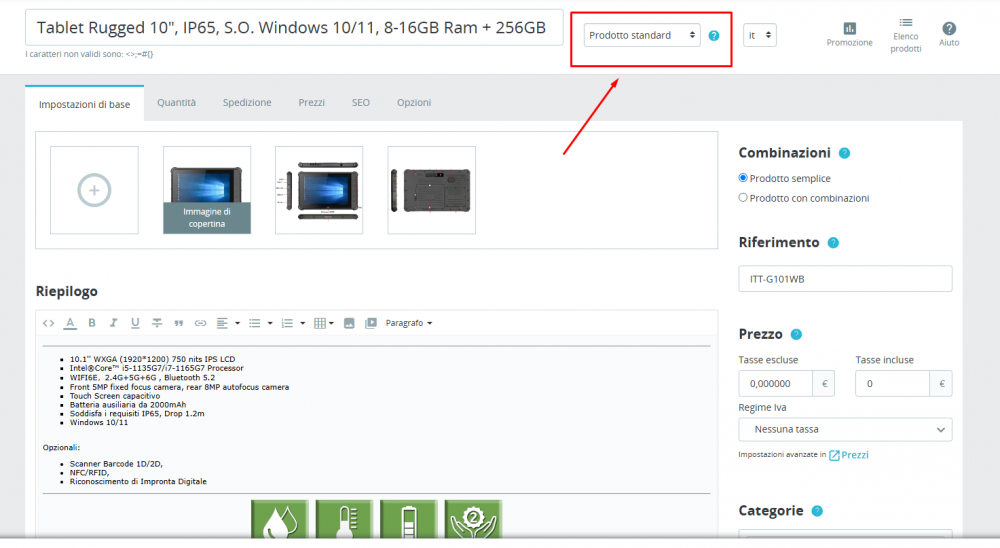Insert media video in editor
Screen dimensions: 1000x548
(x=371, y=323)
